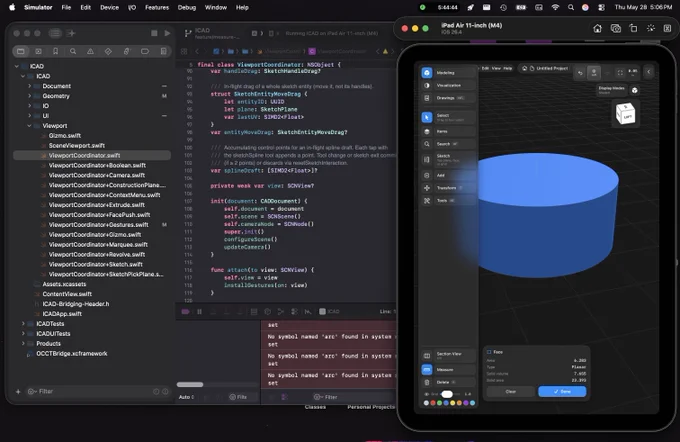Viewport: 680px width, 442px height.
Task: Open iCAD in-app View menu
Action: click(496, 69)
